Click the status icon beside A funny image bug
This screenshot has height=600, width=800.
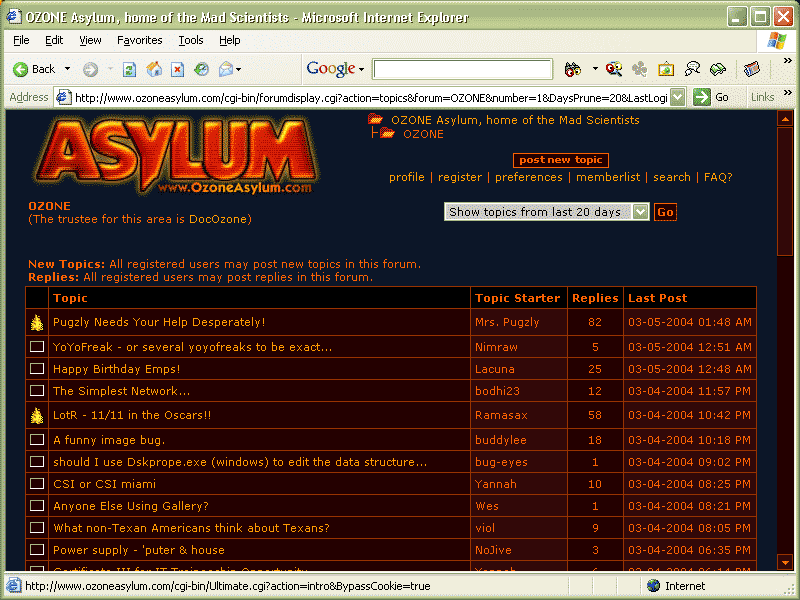click(x=37, y=439)
